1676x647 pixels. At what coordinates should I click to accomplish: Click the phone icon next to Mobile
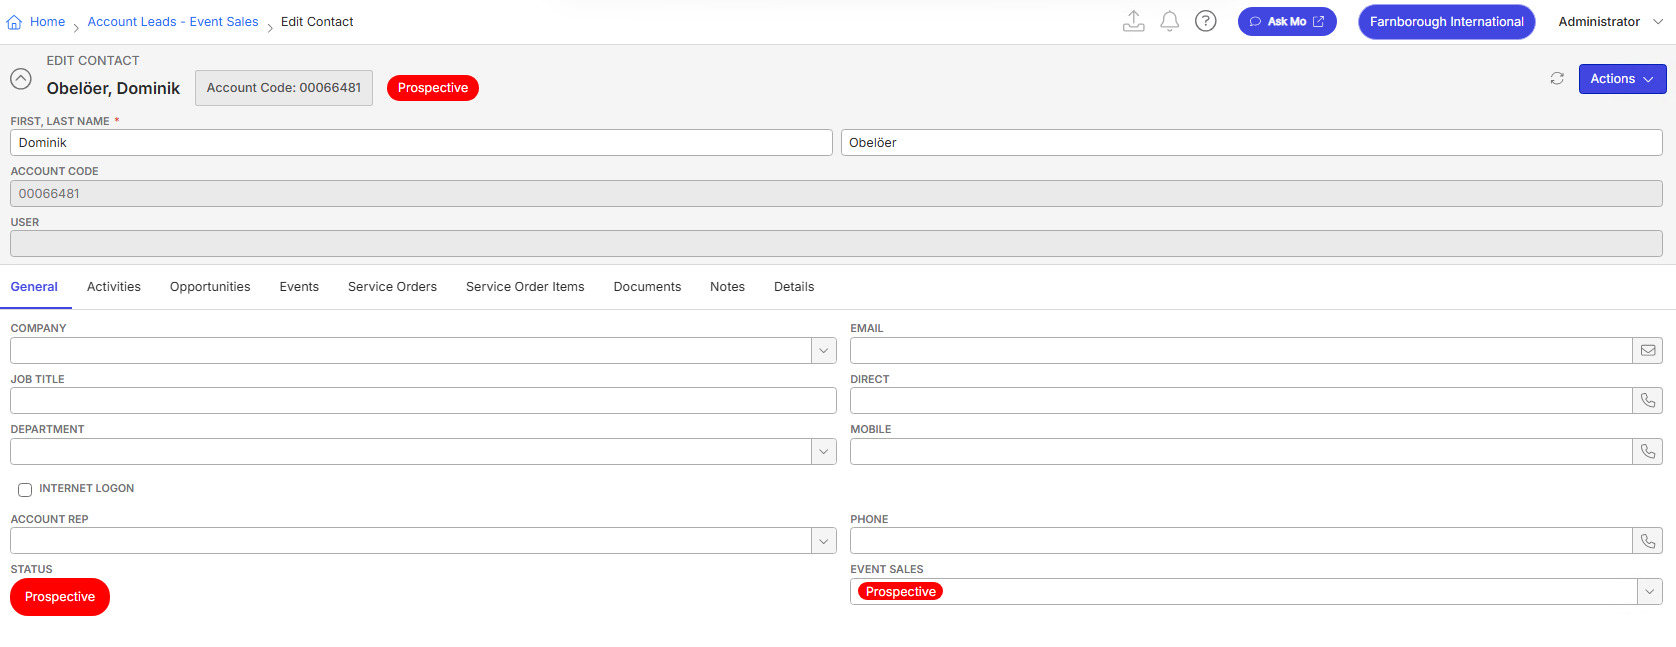1648,451
